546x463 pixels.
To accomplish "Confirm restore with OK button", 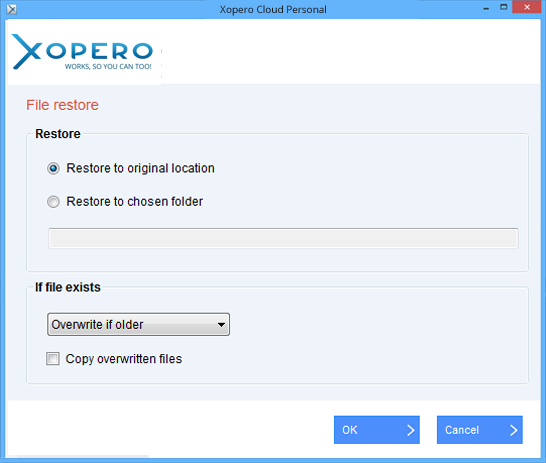I will (376, 430).
